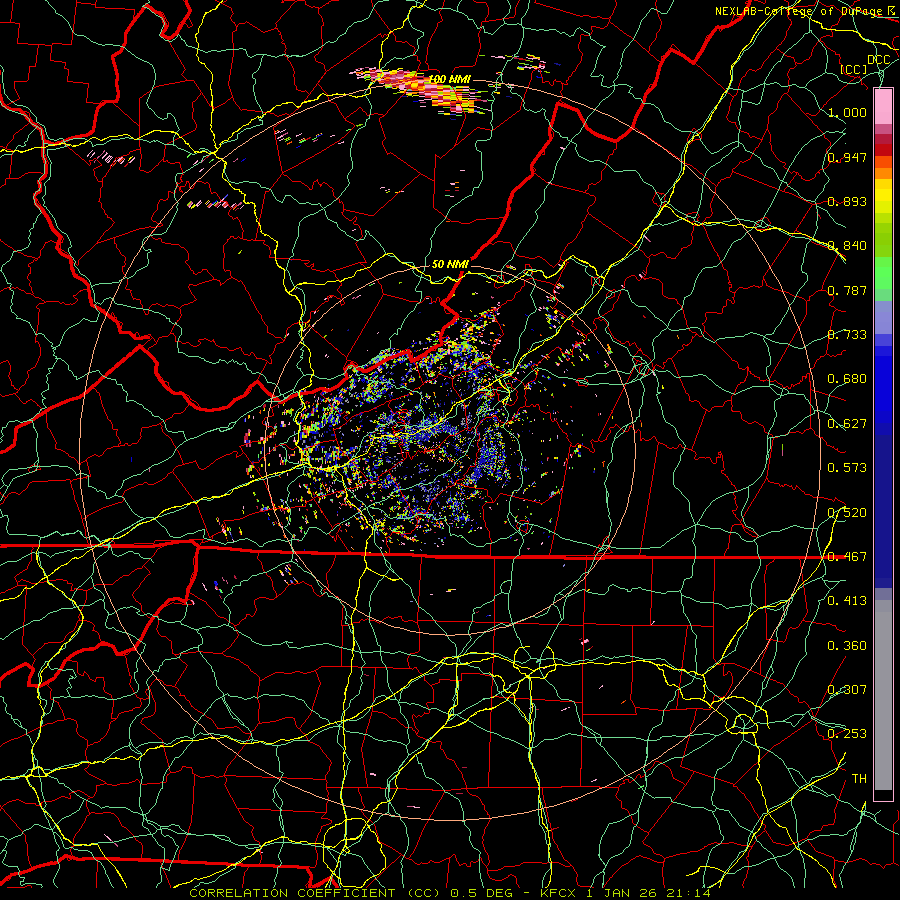
Task: Select the 0.520 scale value
Action: (847, 512)
